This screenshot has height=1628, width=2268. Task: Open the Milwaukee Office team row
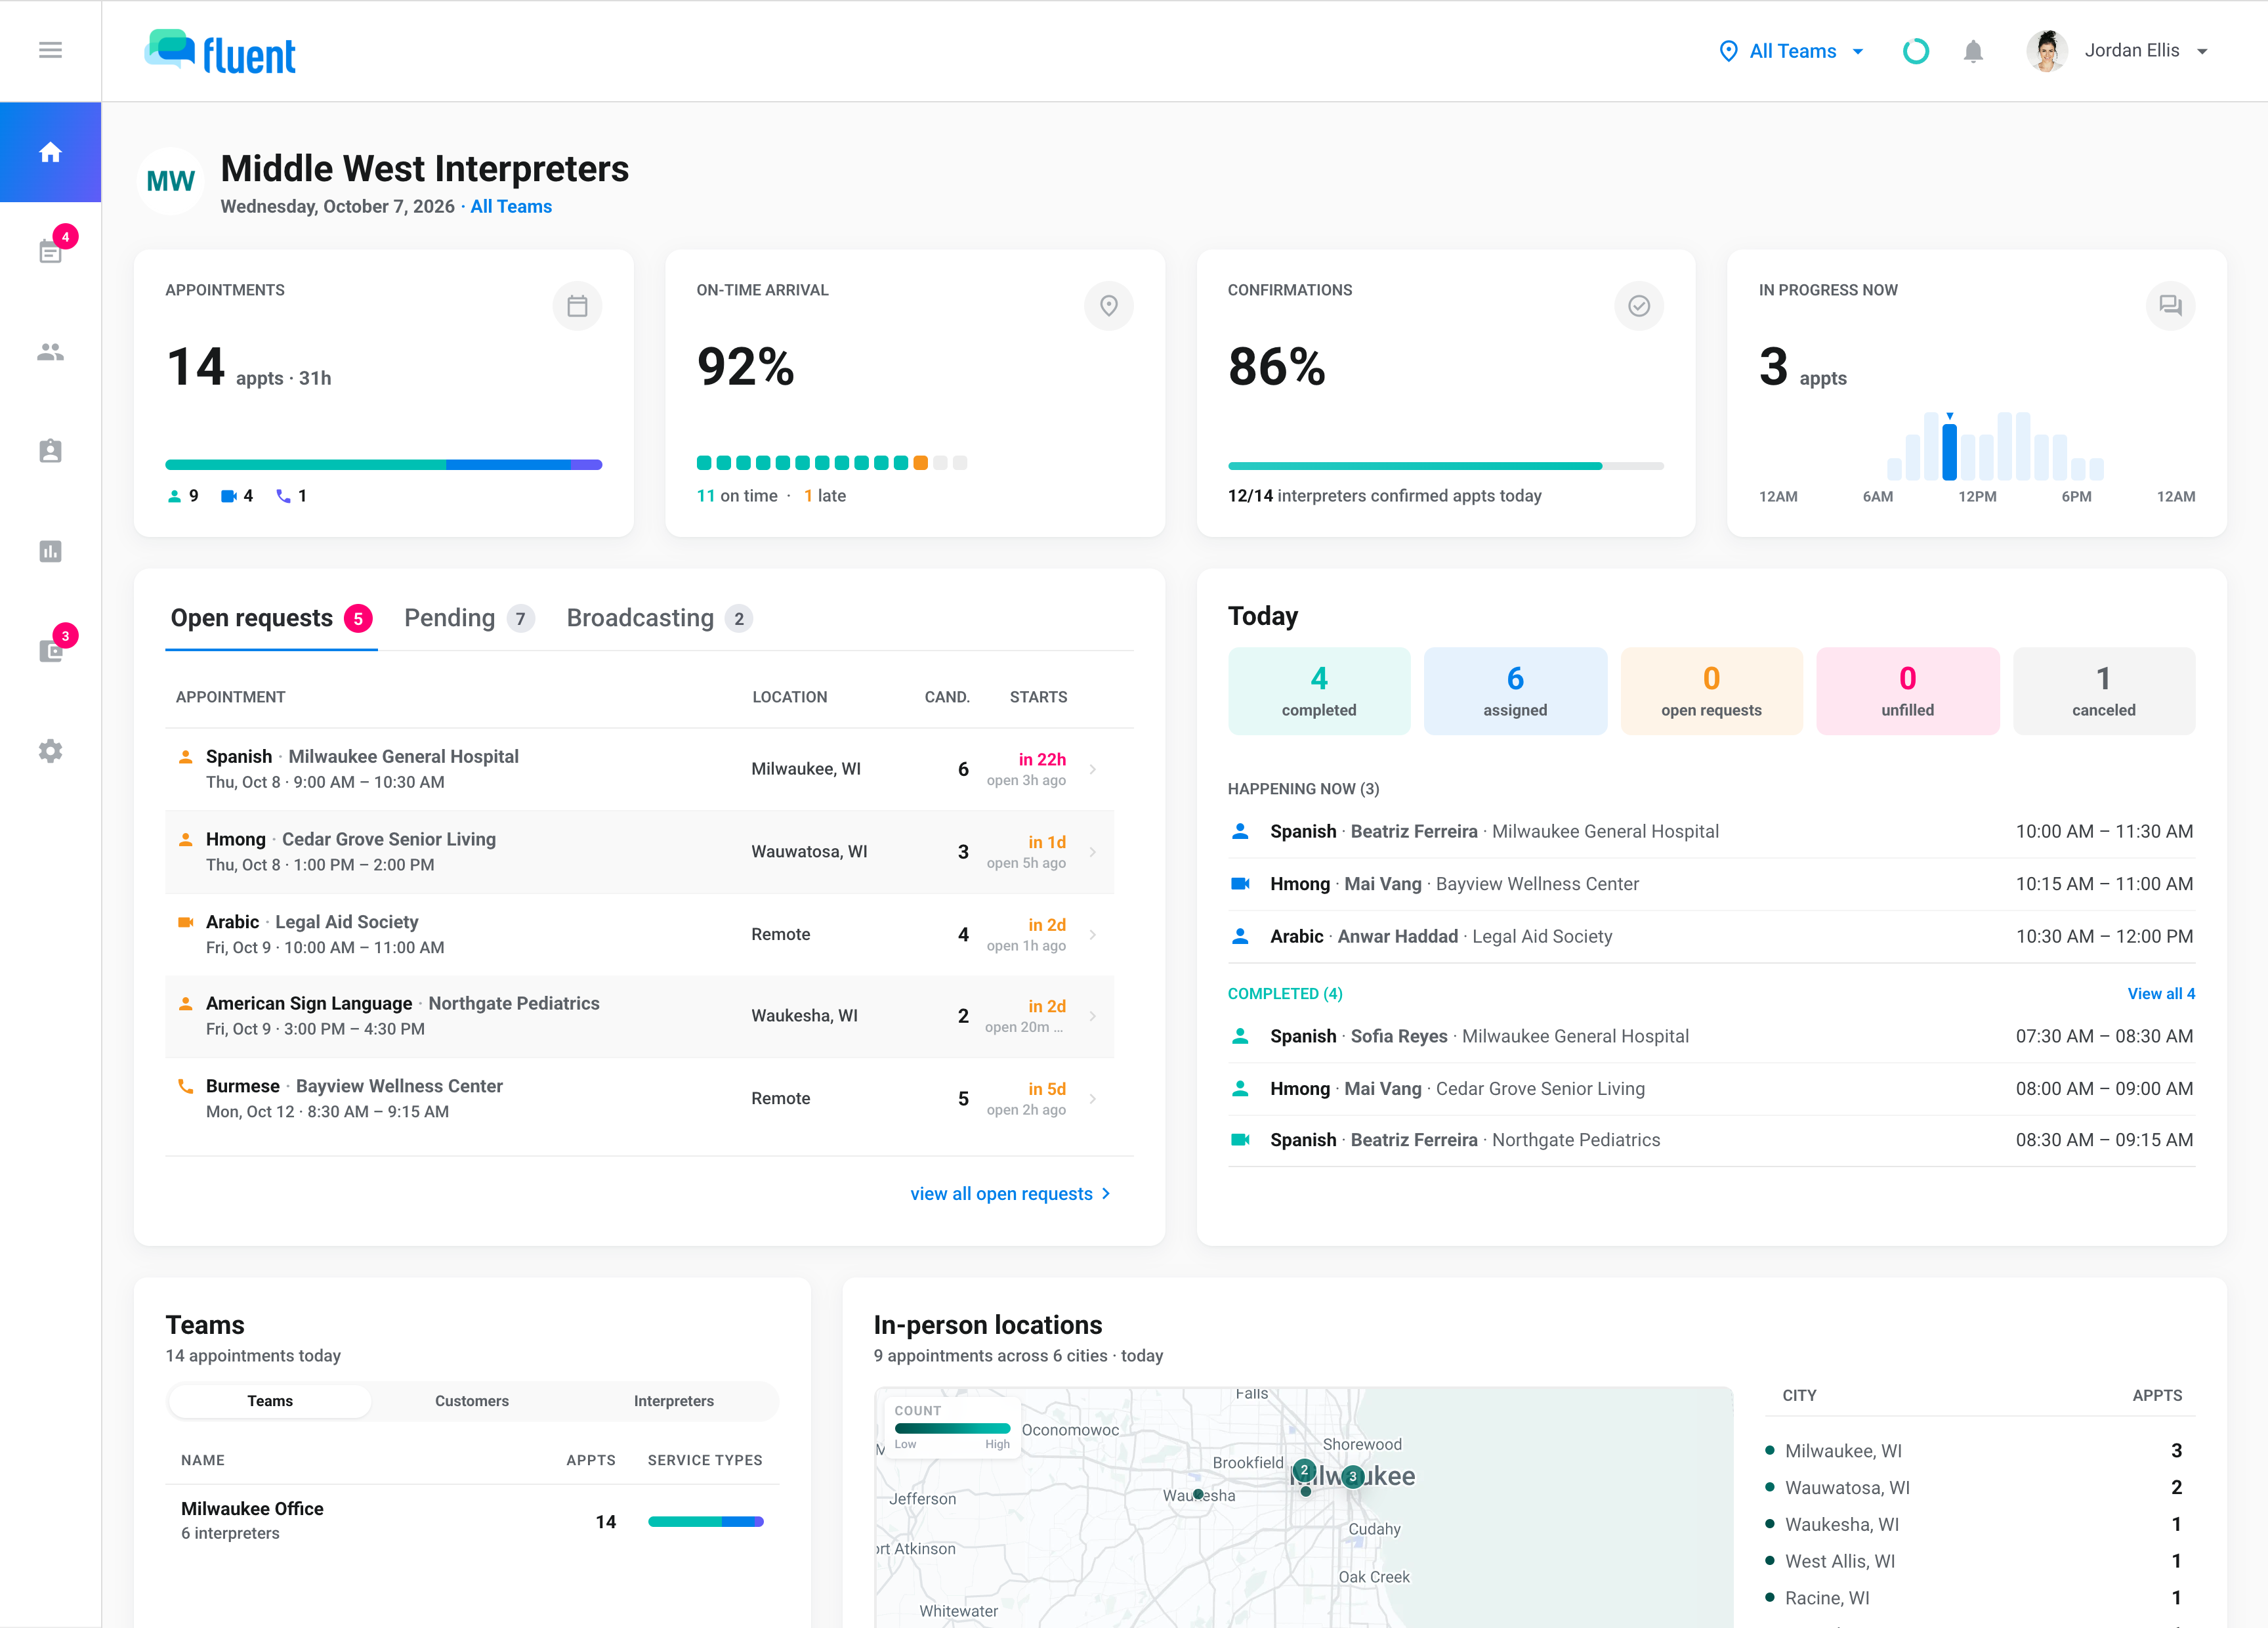click(472, 1521)
